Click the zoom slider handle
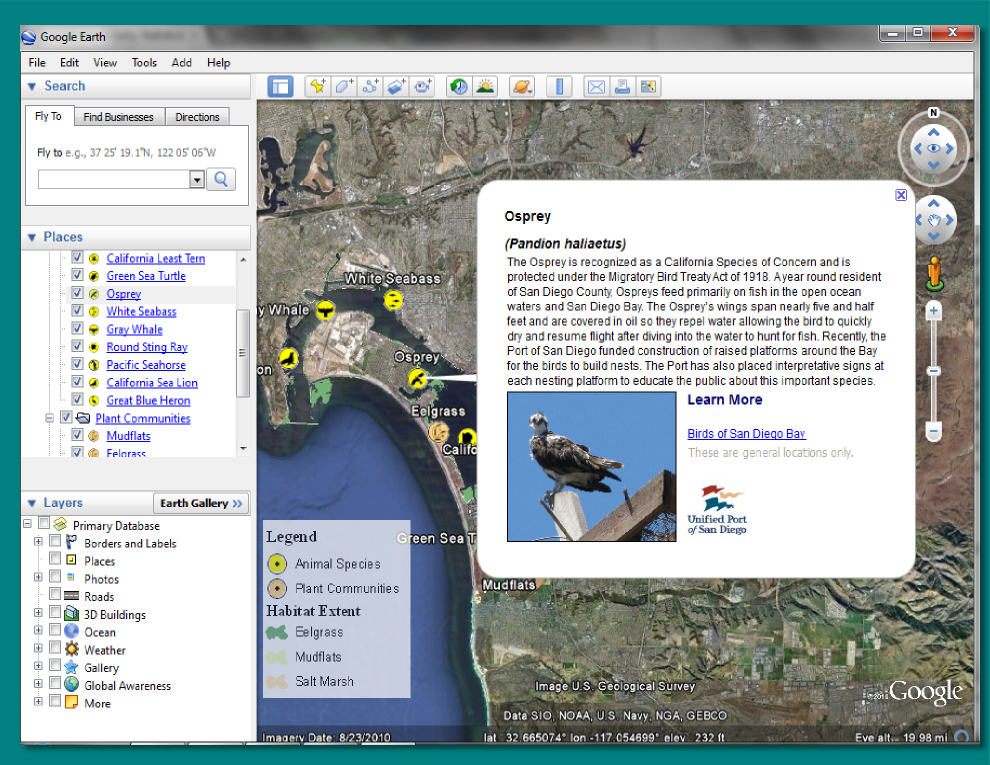 934,371
